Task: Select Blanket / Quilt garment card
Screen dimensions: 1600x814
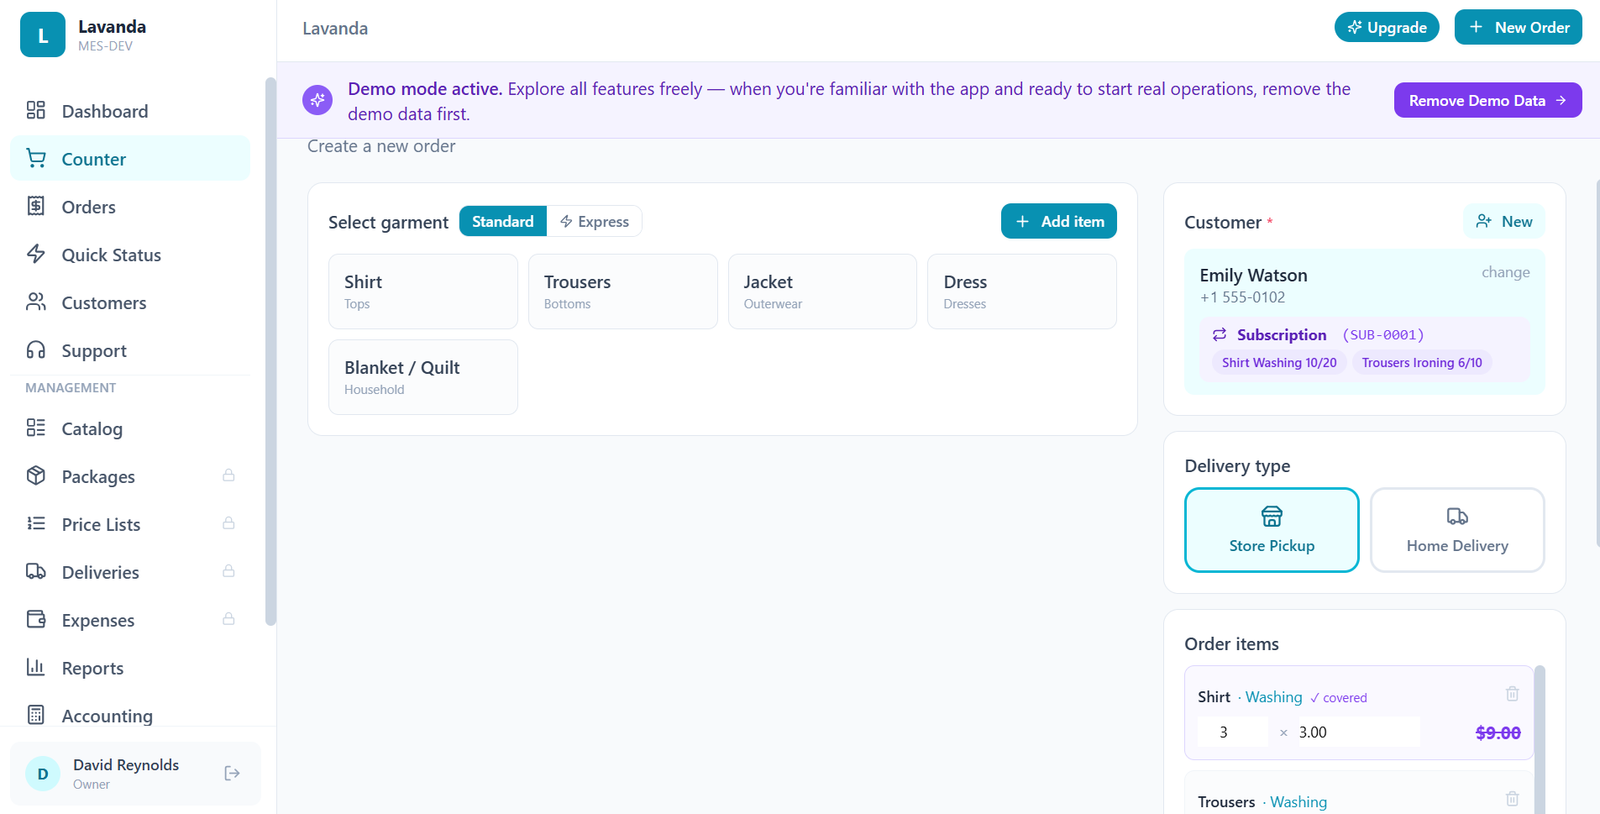Action: 423,377
